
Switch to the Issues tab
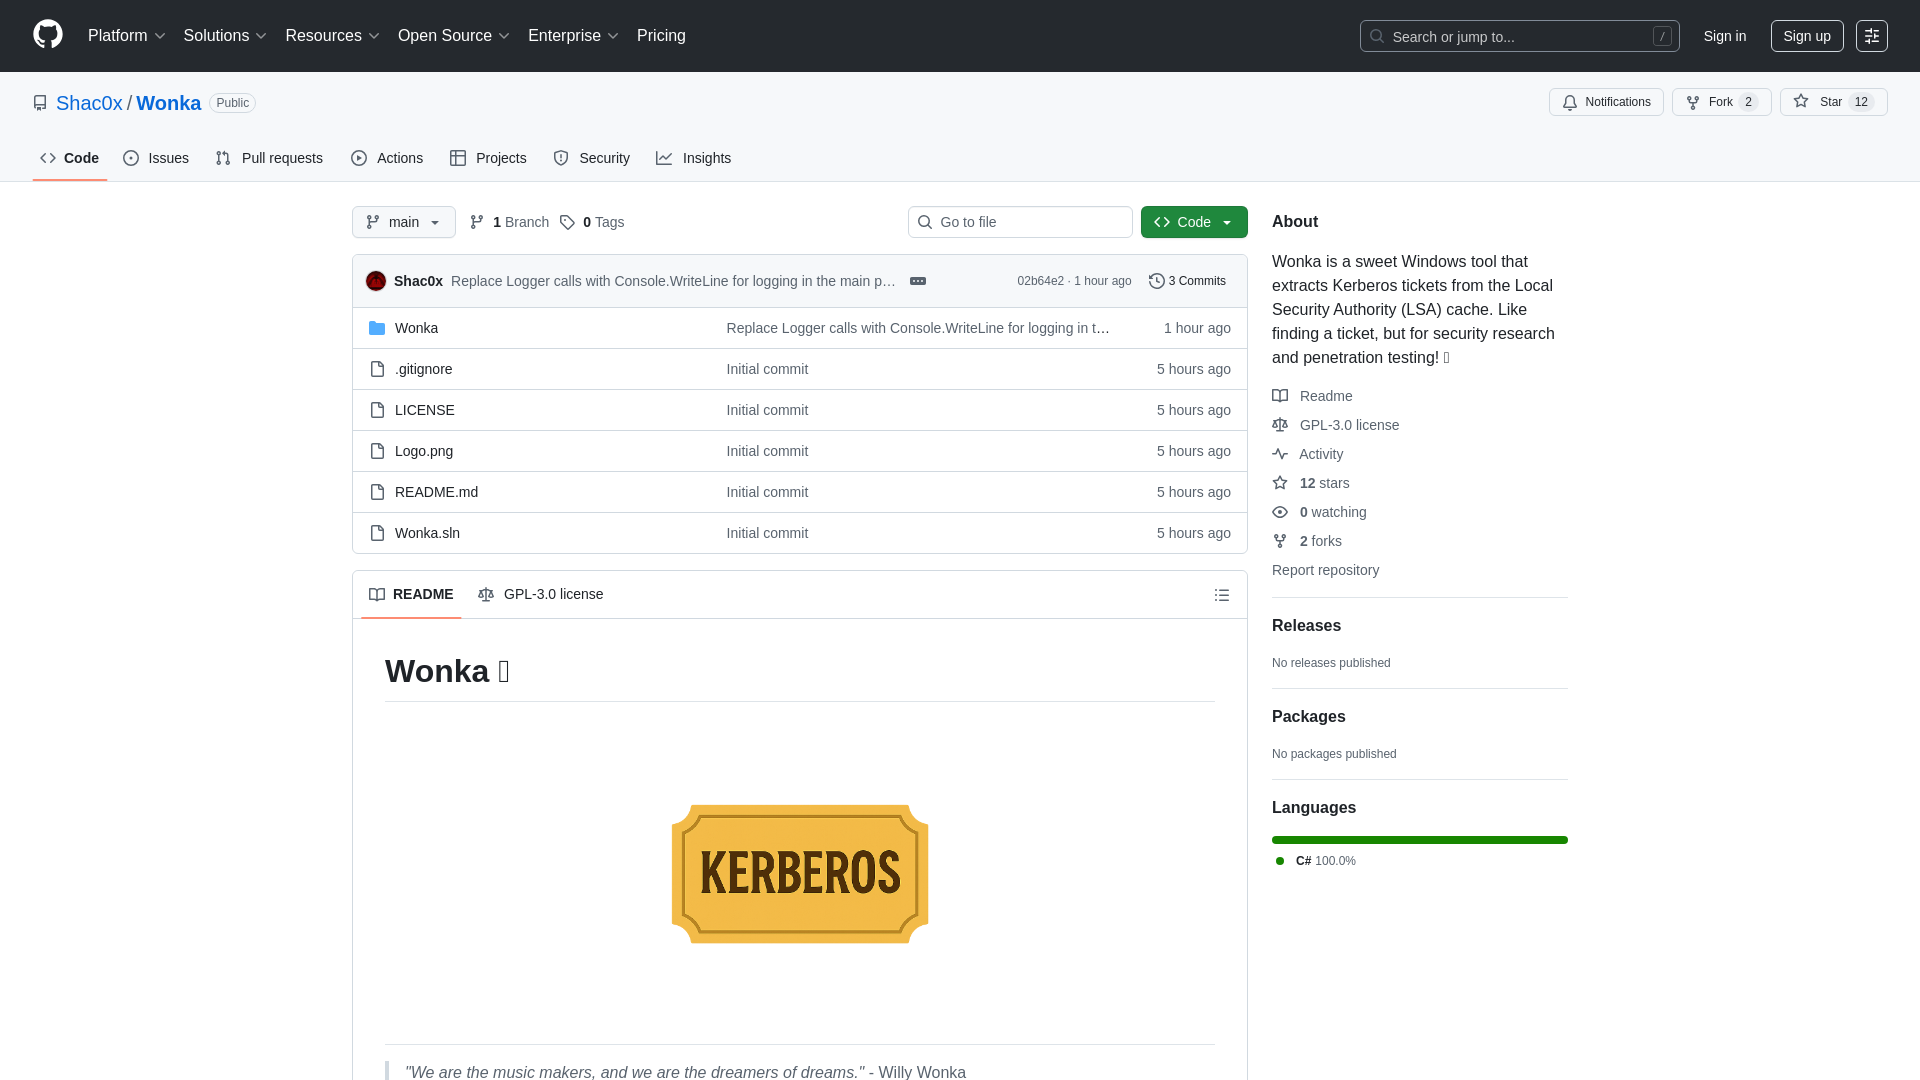tap(156, 158)
